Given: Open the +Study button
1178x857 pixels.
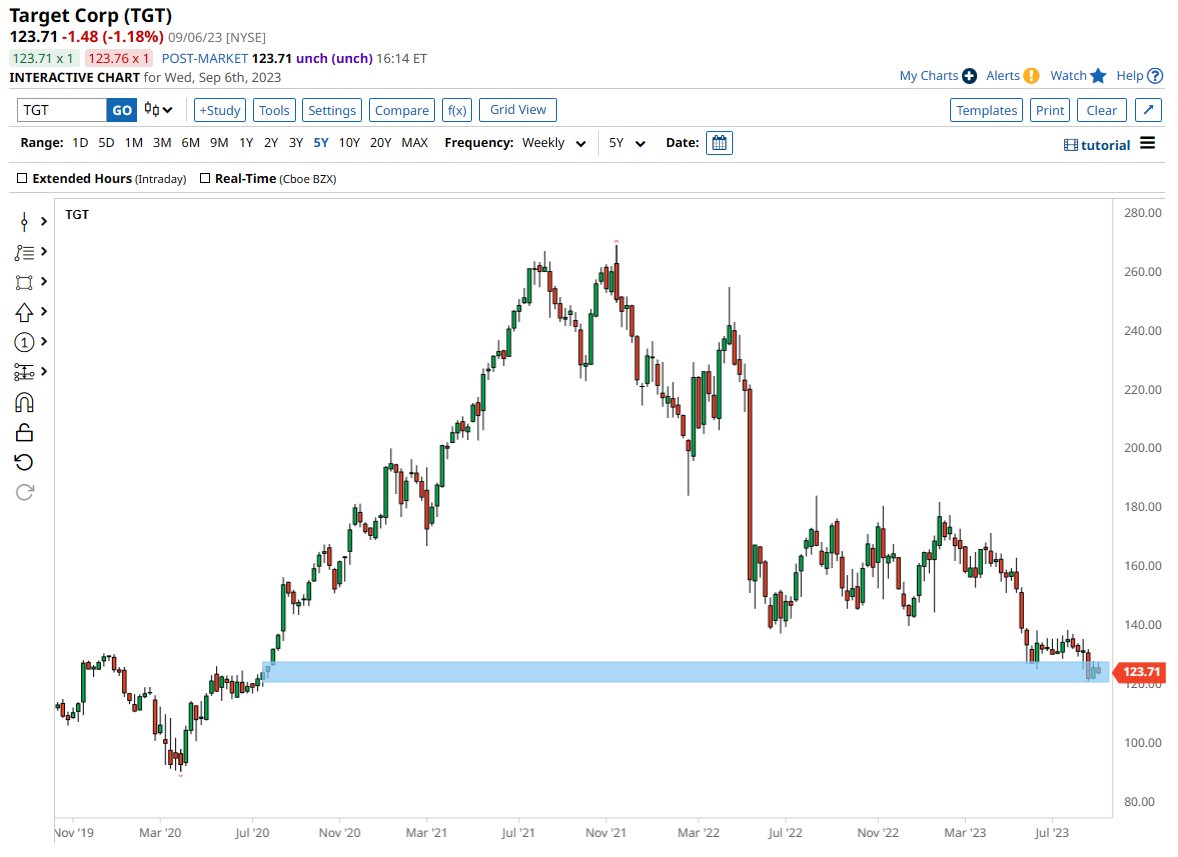Looking at the screenshot, I should pos(219,110).
